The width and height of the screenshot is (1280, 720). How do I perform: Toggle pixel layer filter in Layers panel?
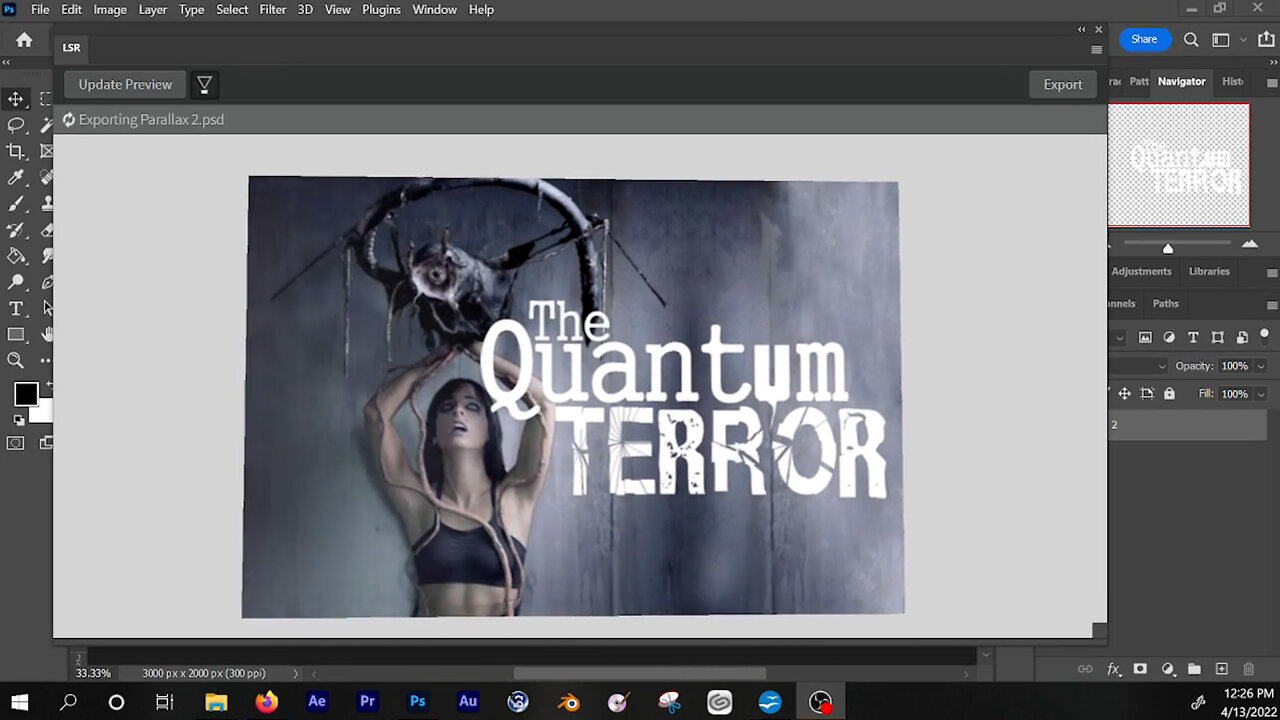tap(1145, 338)
